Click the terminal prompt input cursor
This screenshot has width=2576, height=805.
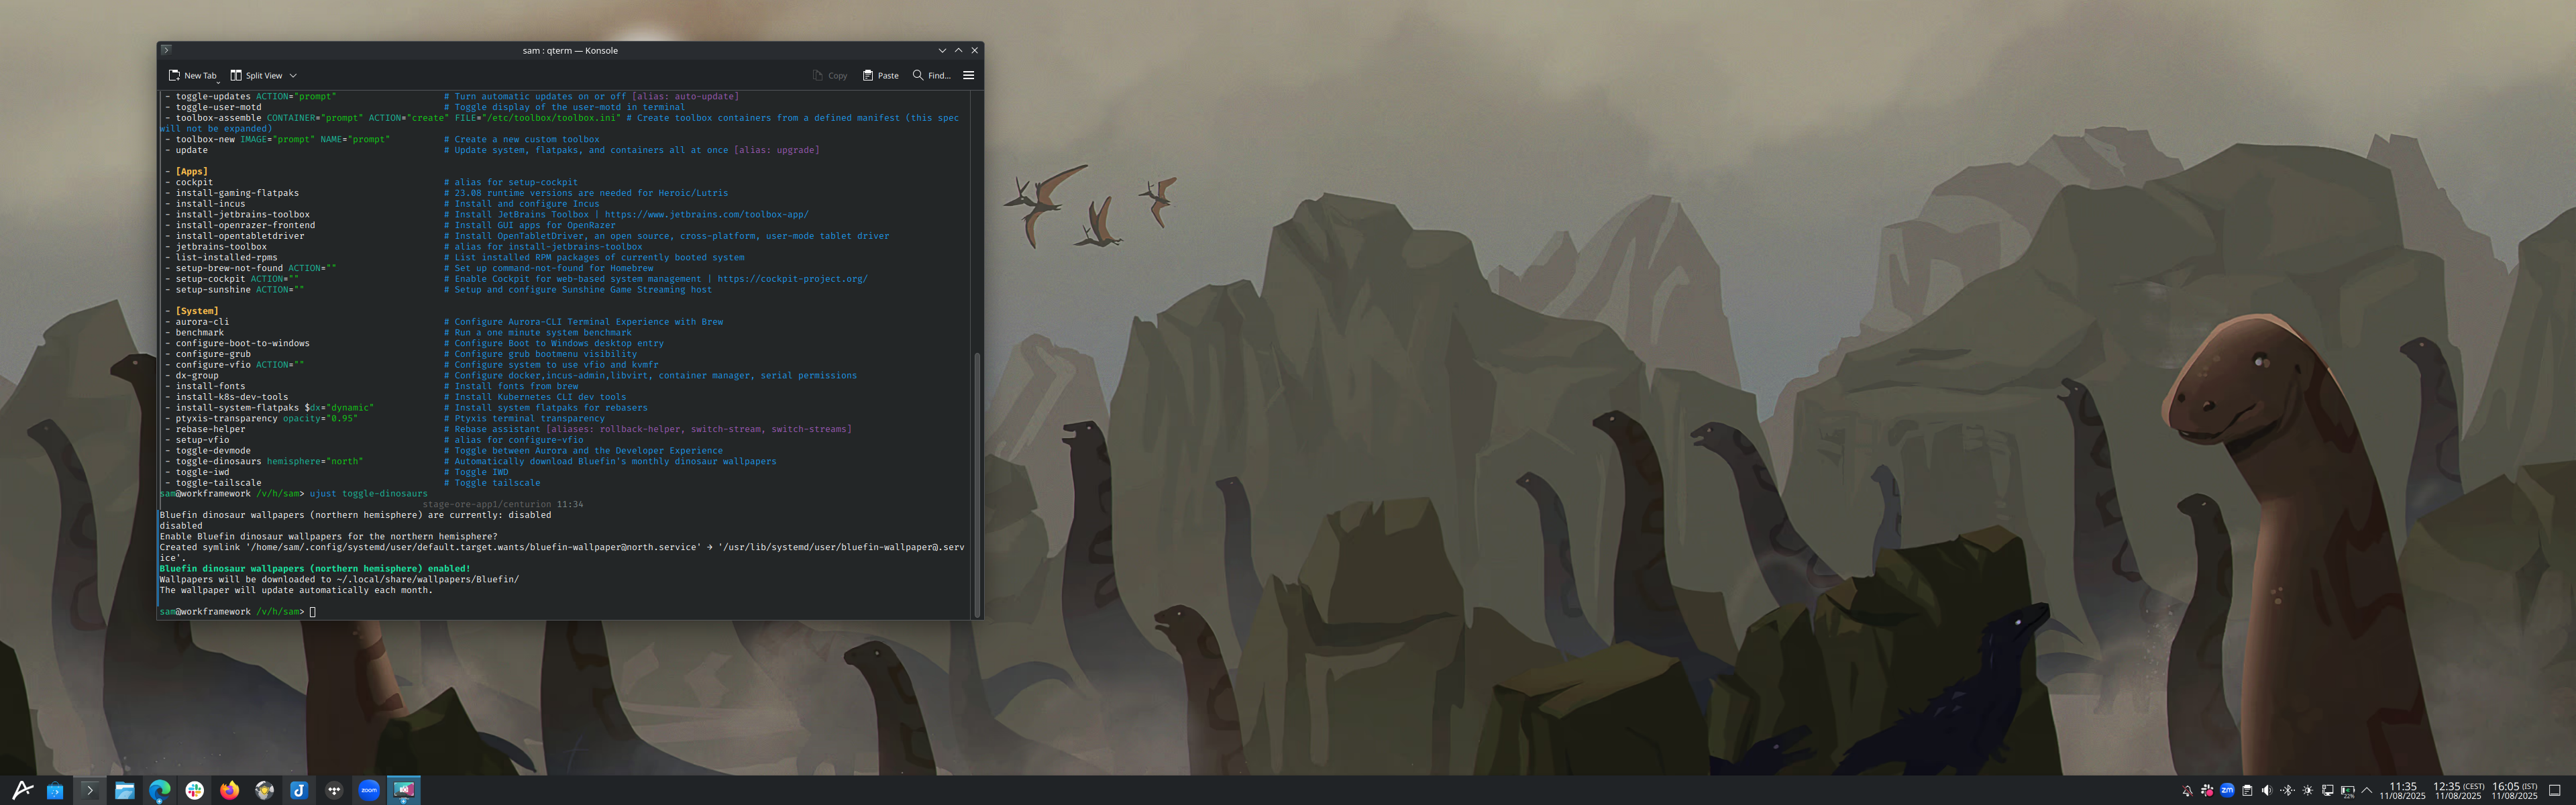313,612
